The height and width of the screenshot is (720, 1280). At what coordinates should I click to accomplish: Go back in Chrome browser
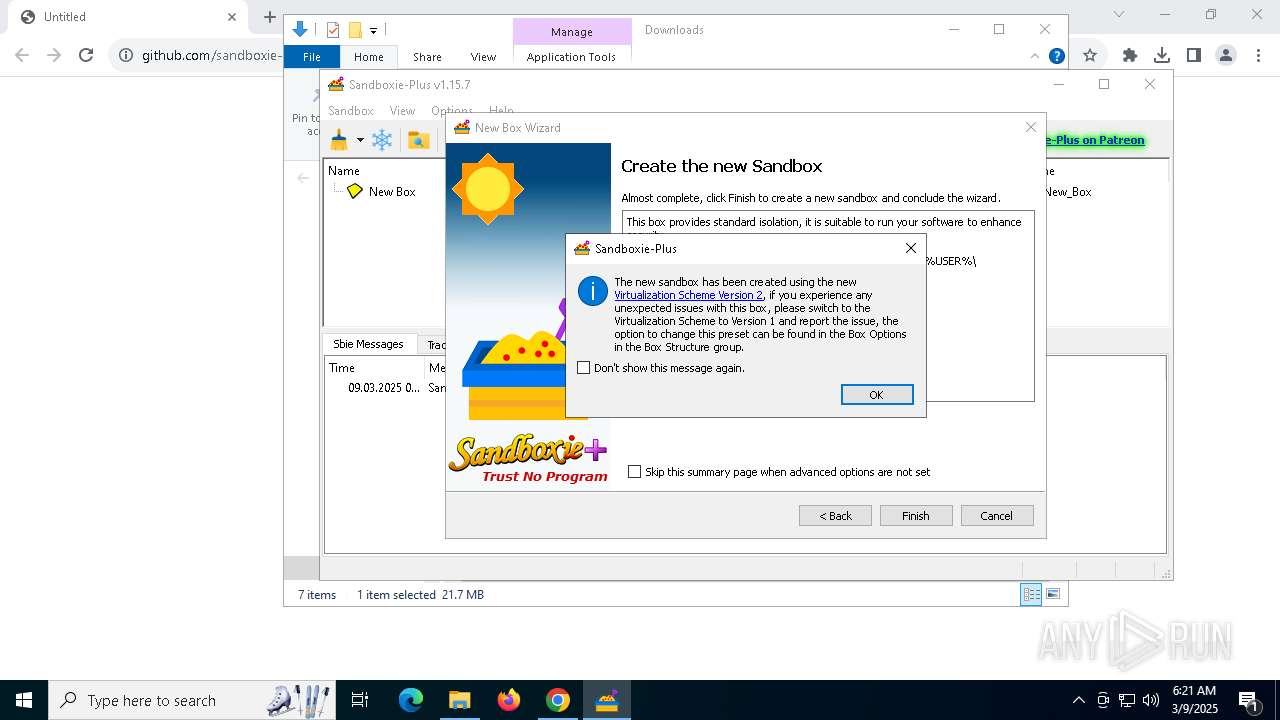coord(22,55)
